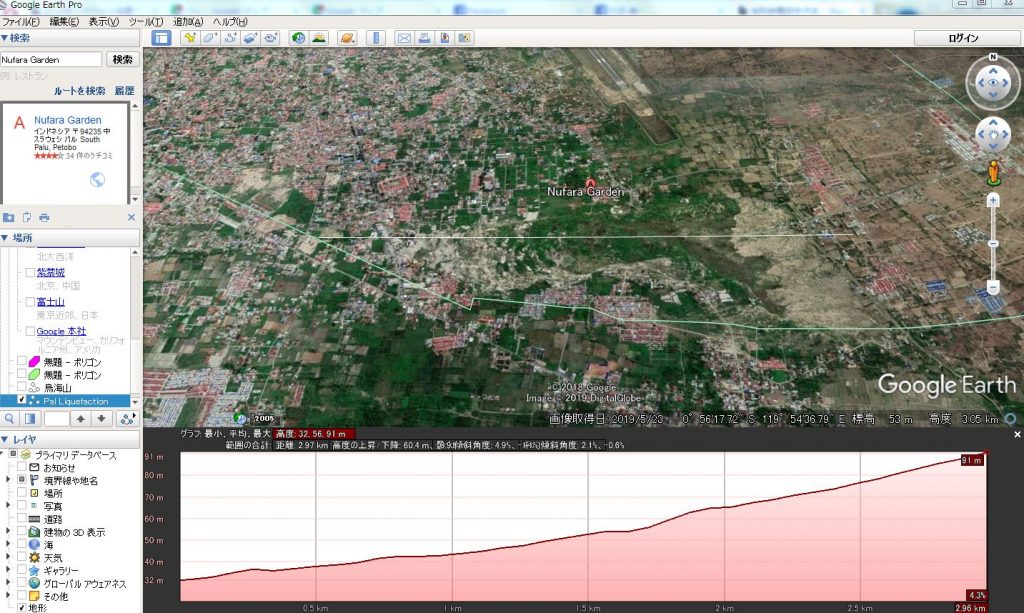Expand the ギャラリー layer tree

pyautogui.click(x=8, y=570)
